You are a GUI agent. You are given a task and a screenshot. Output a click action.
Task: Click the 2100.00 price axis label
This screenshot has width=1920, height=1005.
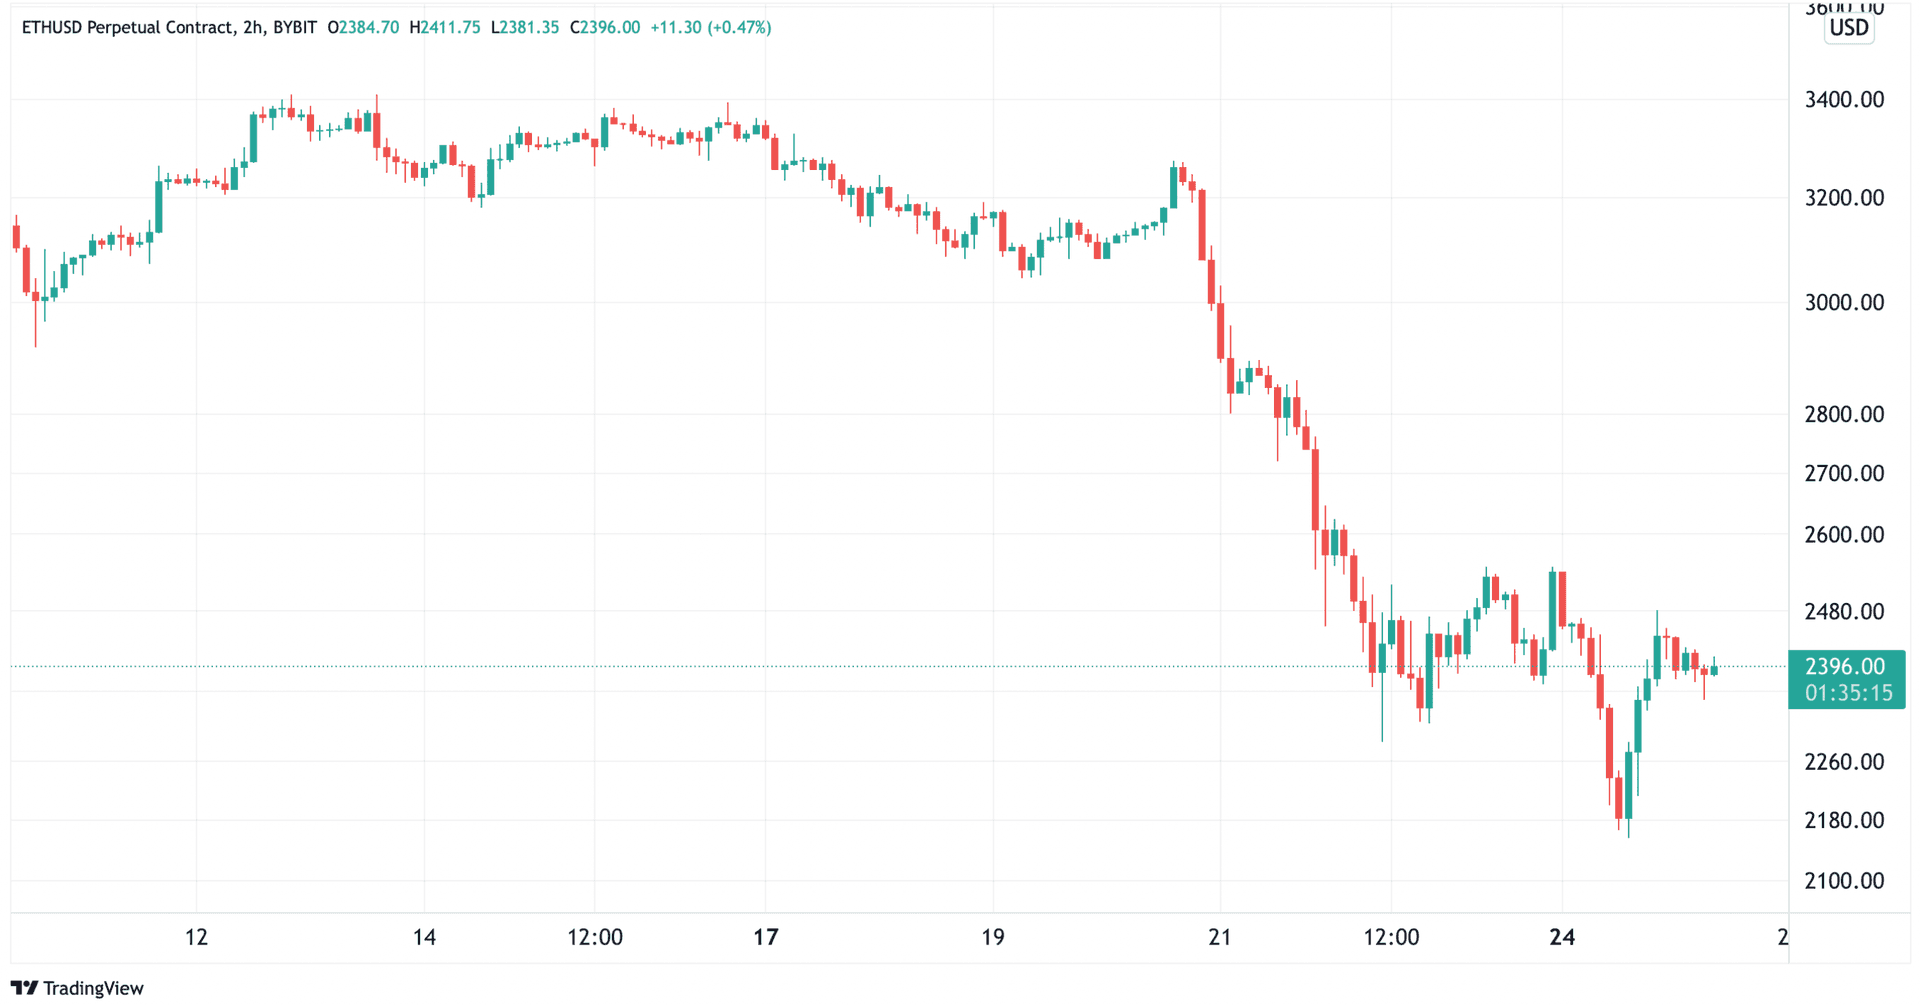pos(1844,881)
